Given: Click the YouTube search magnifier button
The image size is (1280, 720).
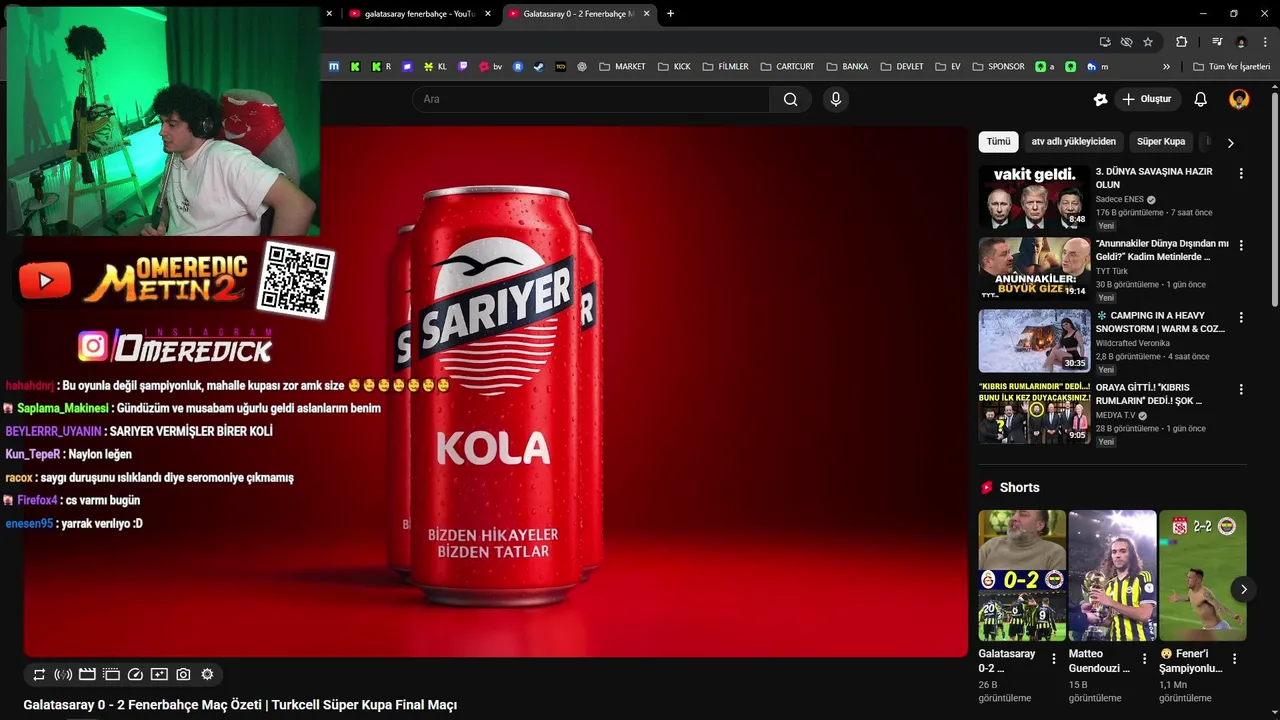Looking at the screenshot, I should click(790, 99).
